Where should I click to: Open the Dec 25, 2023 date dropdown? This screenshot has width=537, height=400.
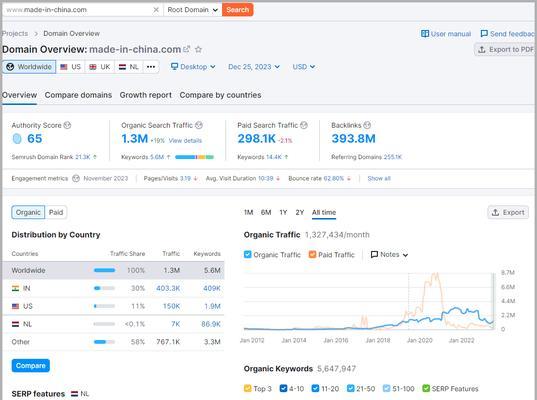pos(254,67)
